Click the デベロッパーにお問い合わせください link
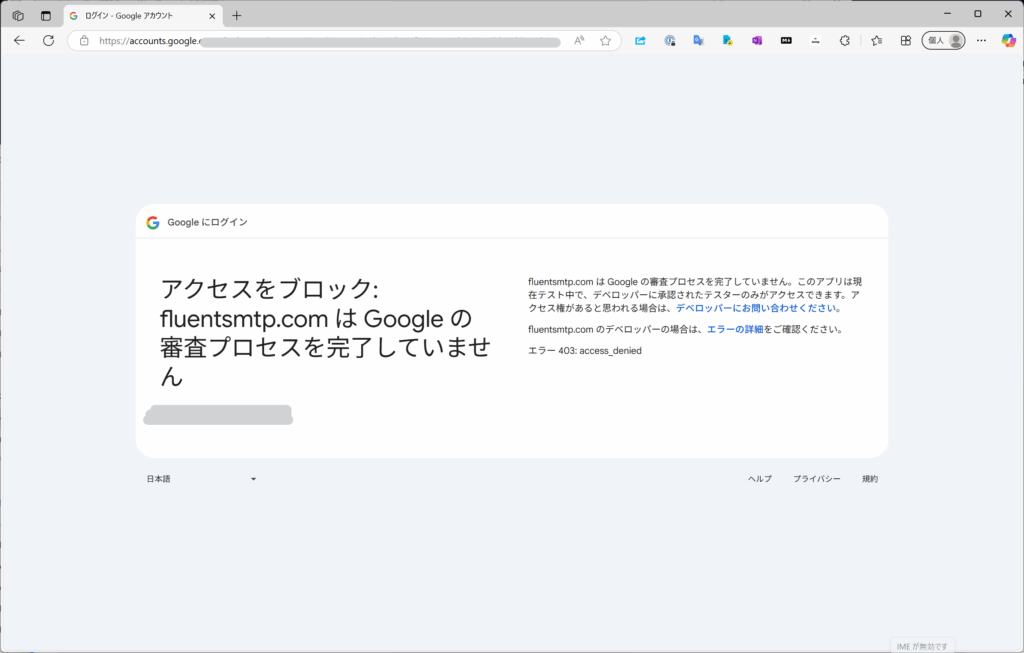This screenshot has width=1024, height=653. tap(756, 308)
